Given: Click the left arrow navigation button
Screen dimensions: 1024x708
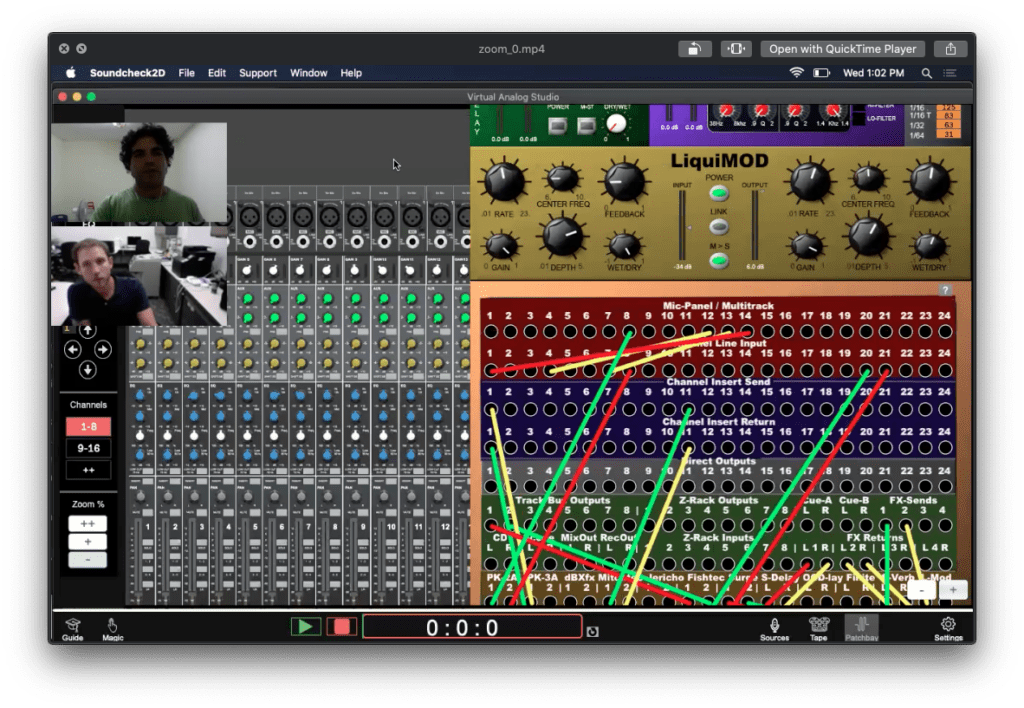Looking at the screenshot, I should pyautogui.click(x=72, y=350).
